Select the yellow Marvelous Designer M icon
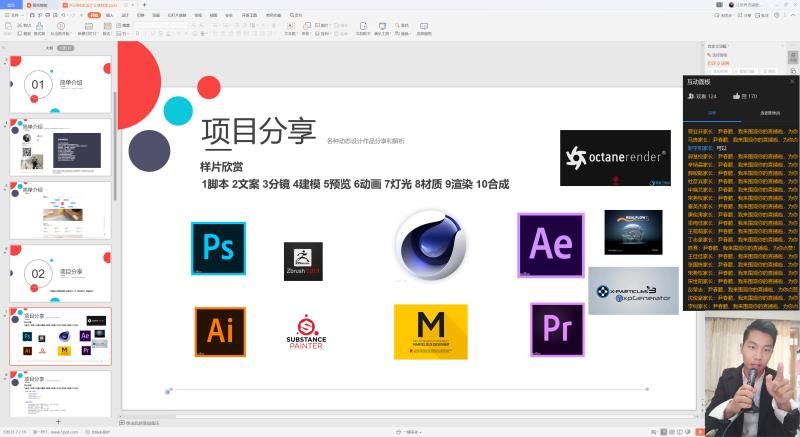 coord(430,332)
